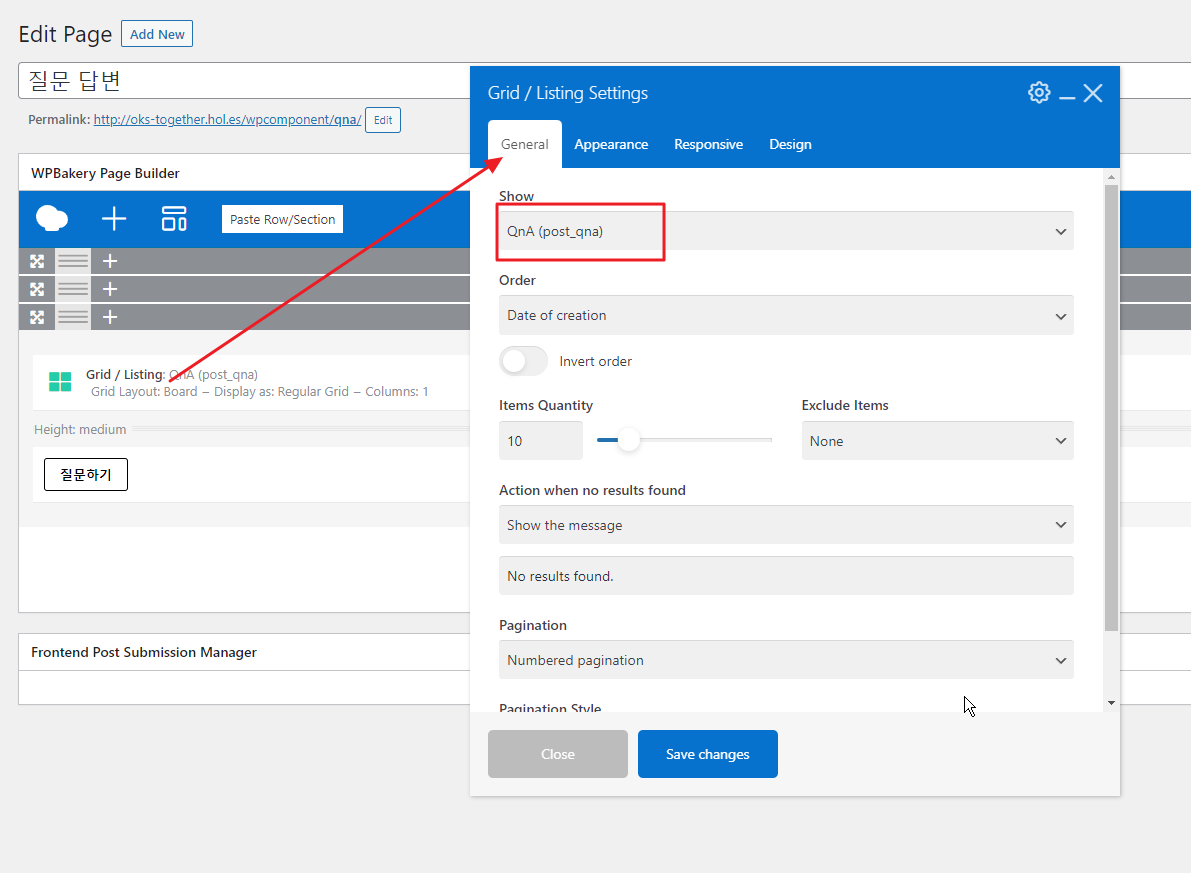Click the page title field 질문 답변
Viewport: 1191px width, 873px height.
point(243,81)
